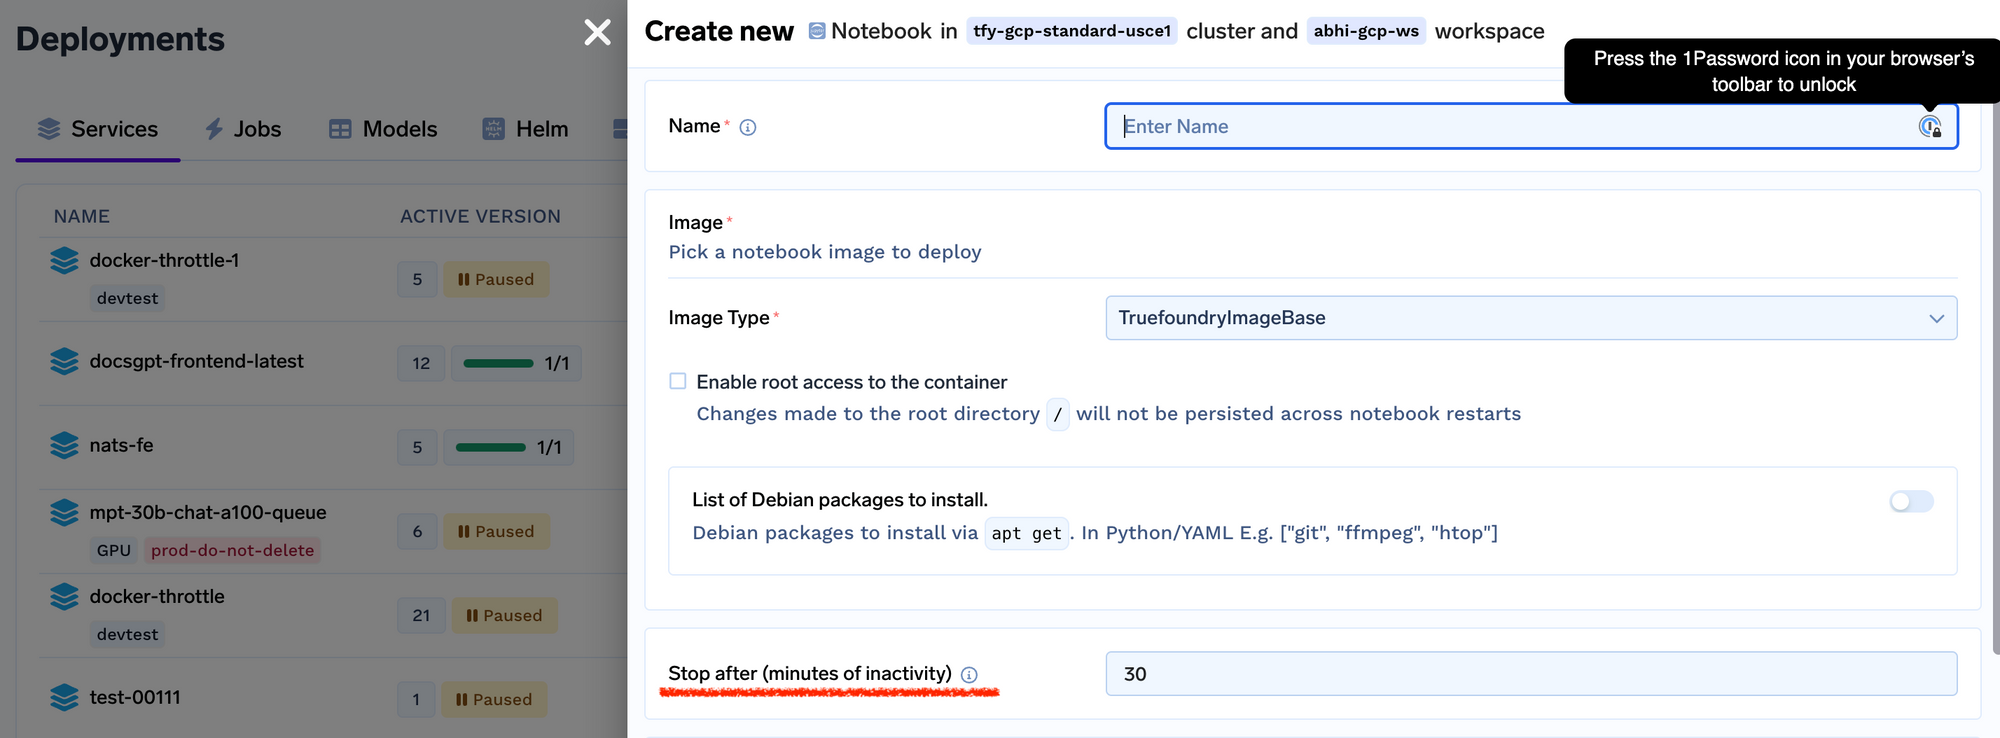Click the mpt-30b-chat-a100-queue service icon
Screen dimensions: 2000x738
64,513
